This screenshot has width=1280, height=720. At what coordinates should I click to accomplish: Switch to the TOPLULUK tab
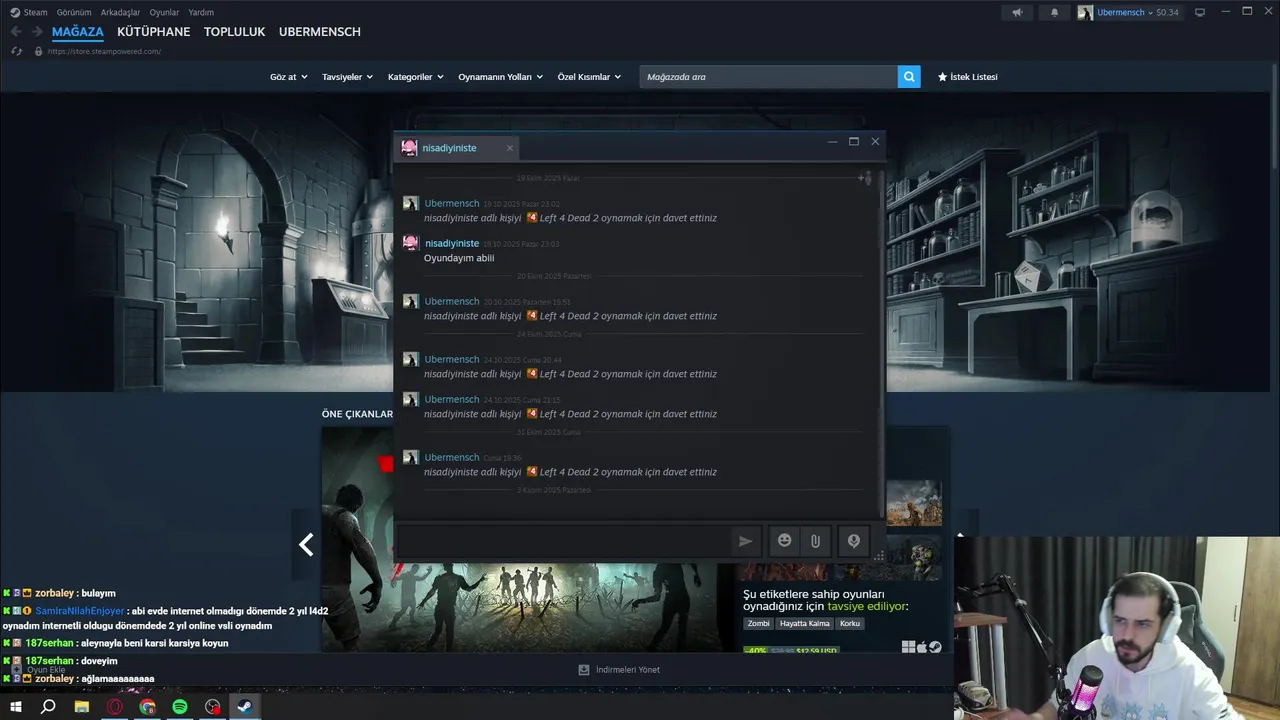[234, 32]
